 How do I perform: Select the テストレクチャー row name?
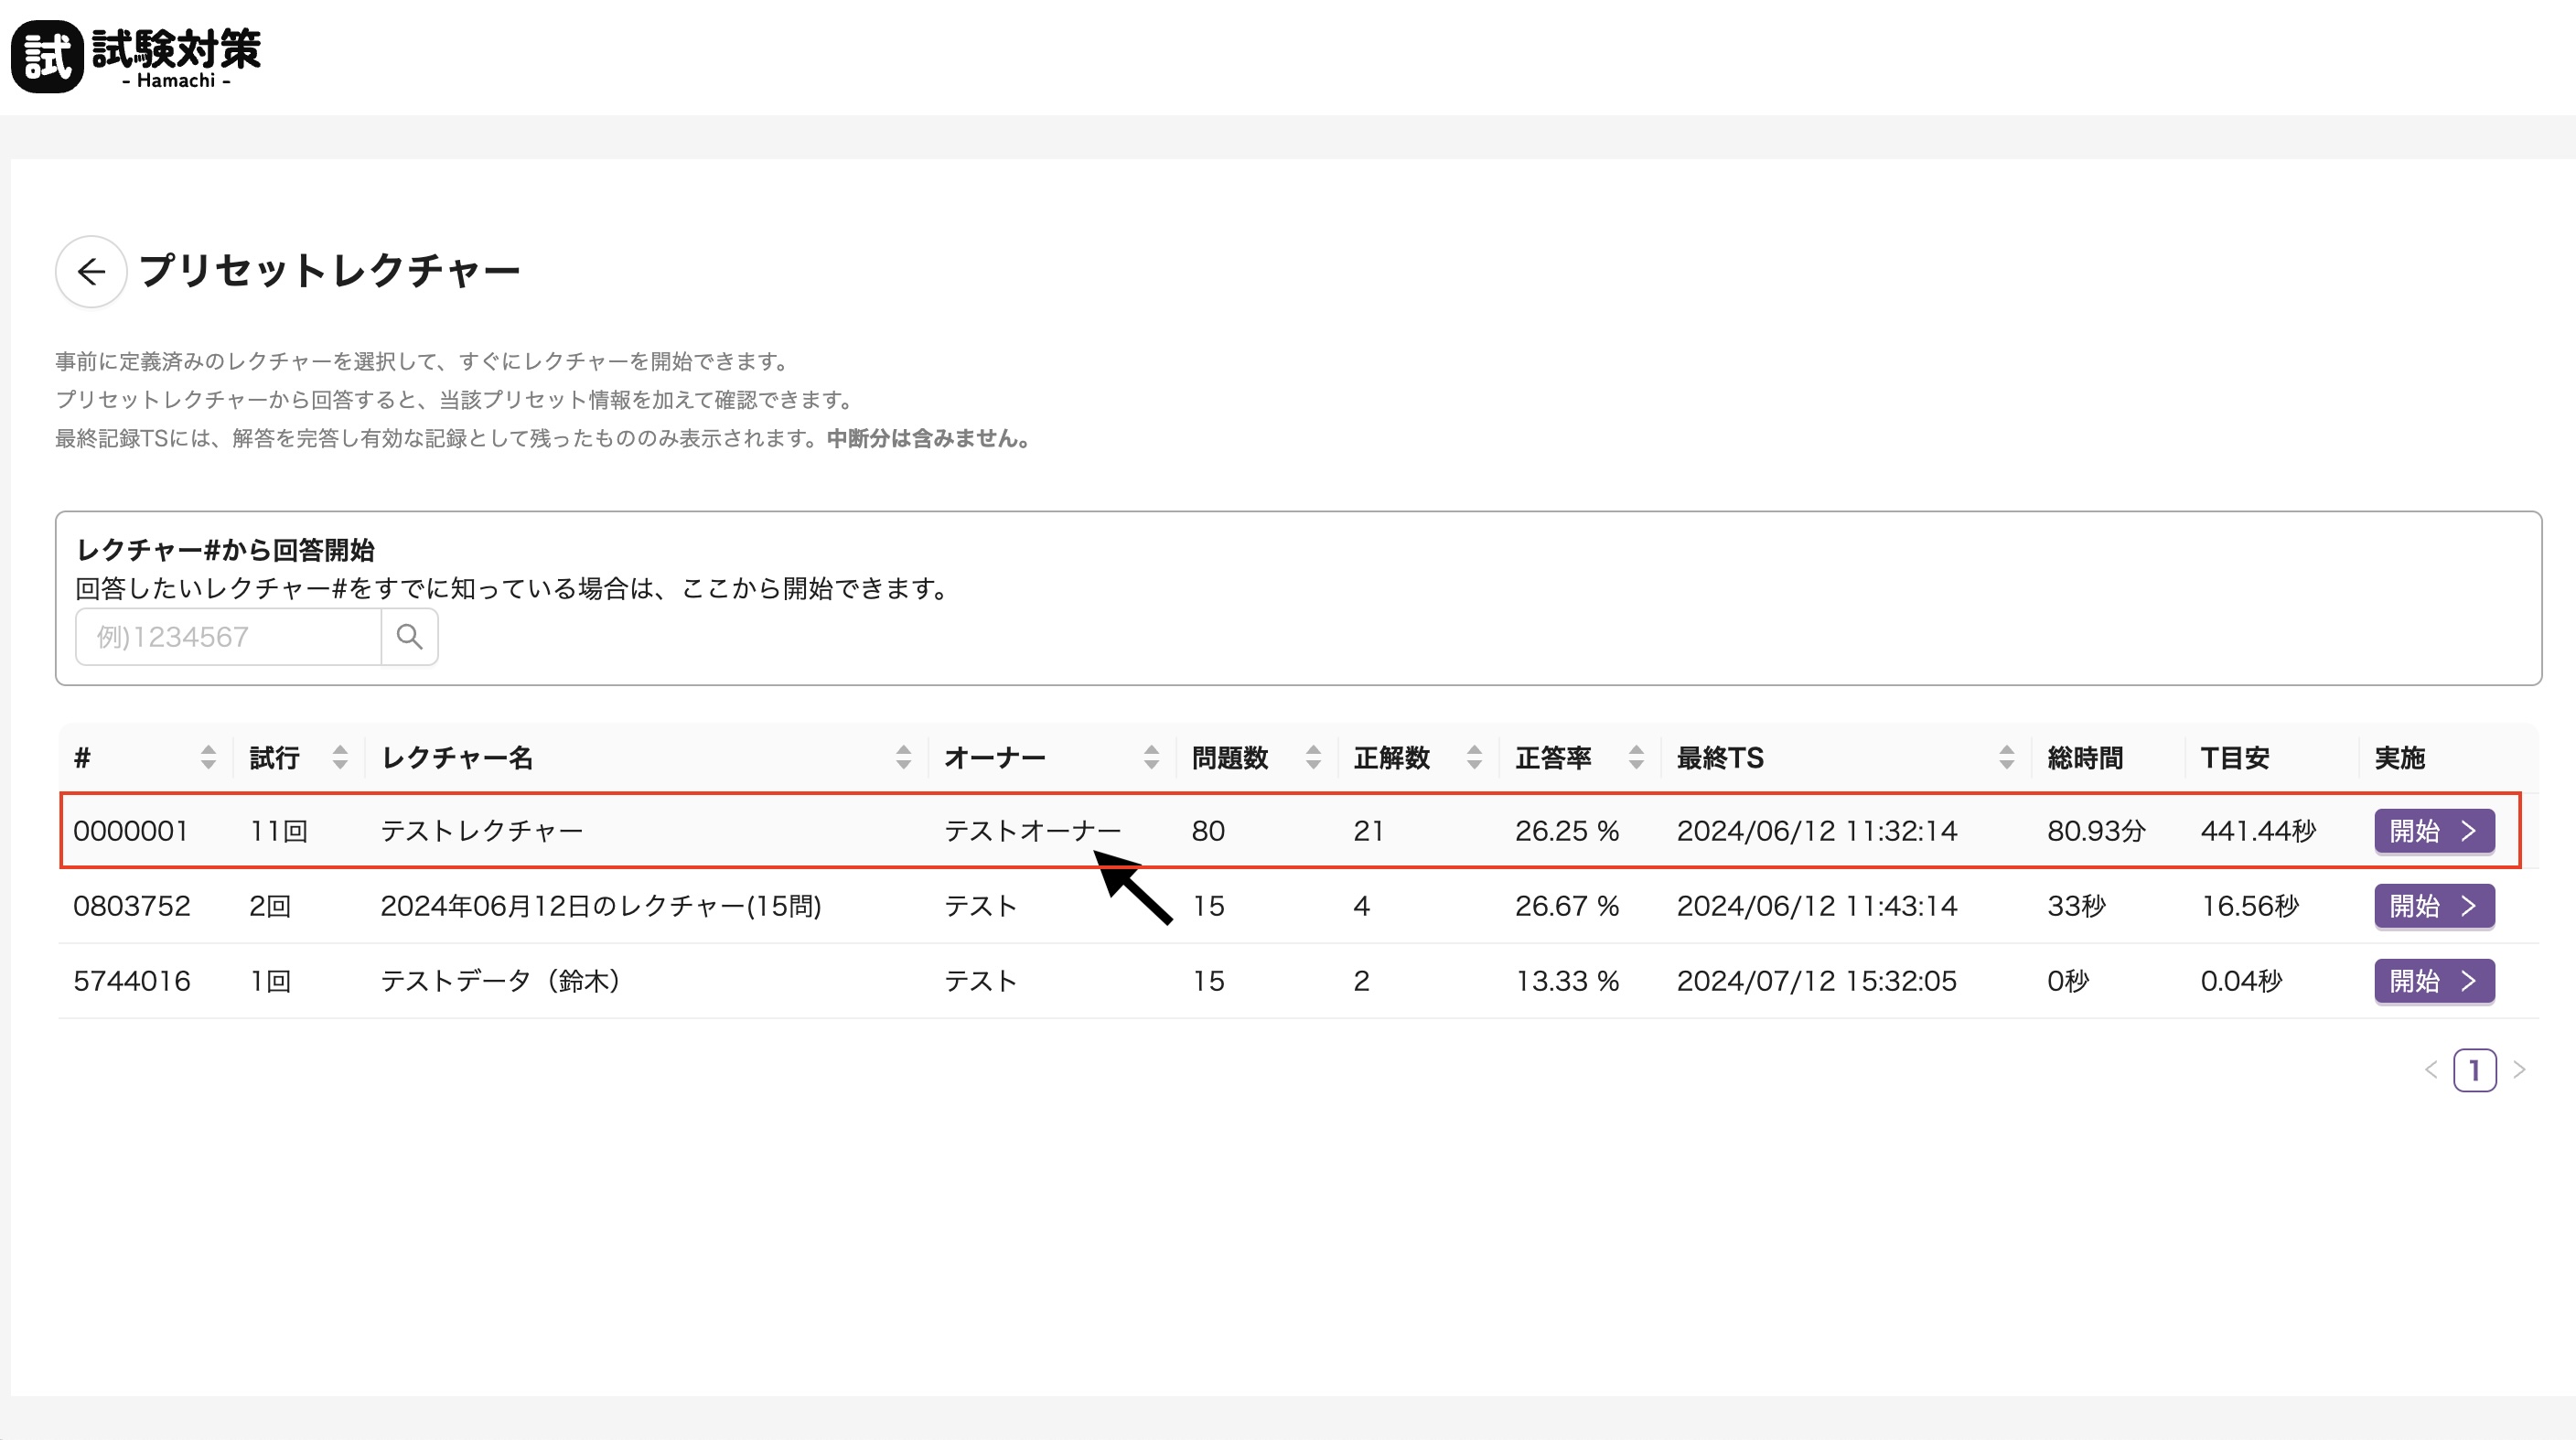[x=481, y=831]
